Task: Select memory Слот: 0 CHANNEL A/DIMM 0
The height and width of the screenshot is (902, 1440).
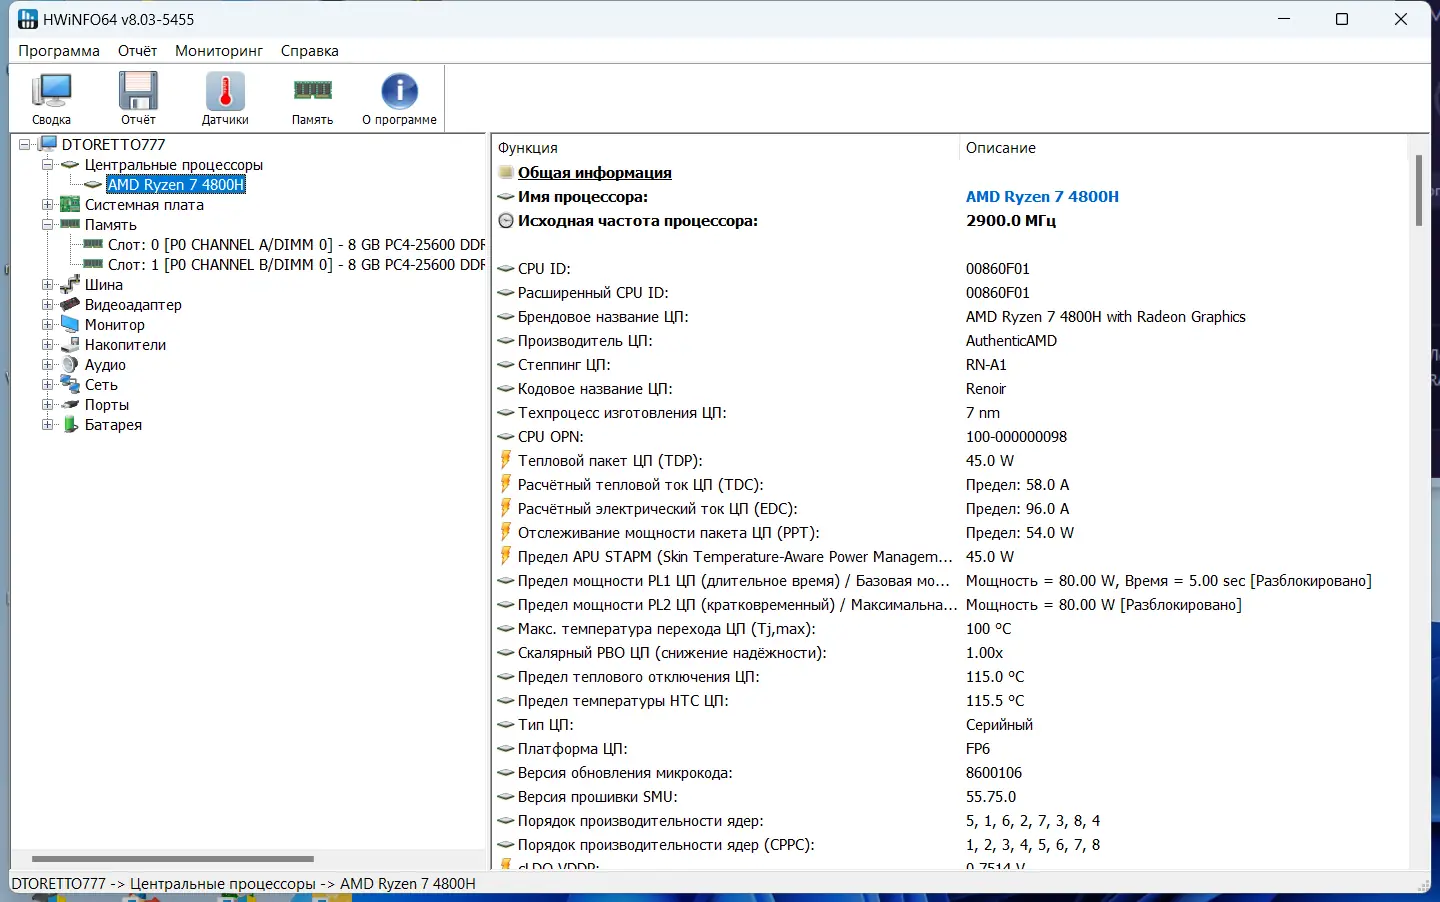Action: (x=296, y=244)
